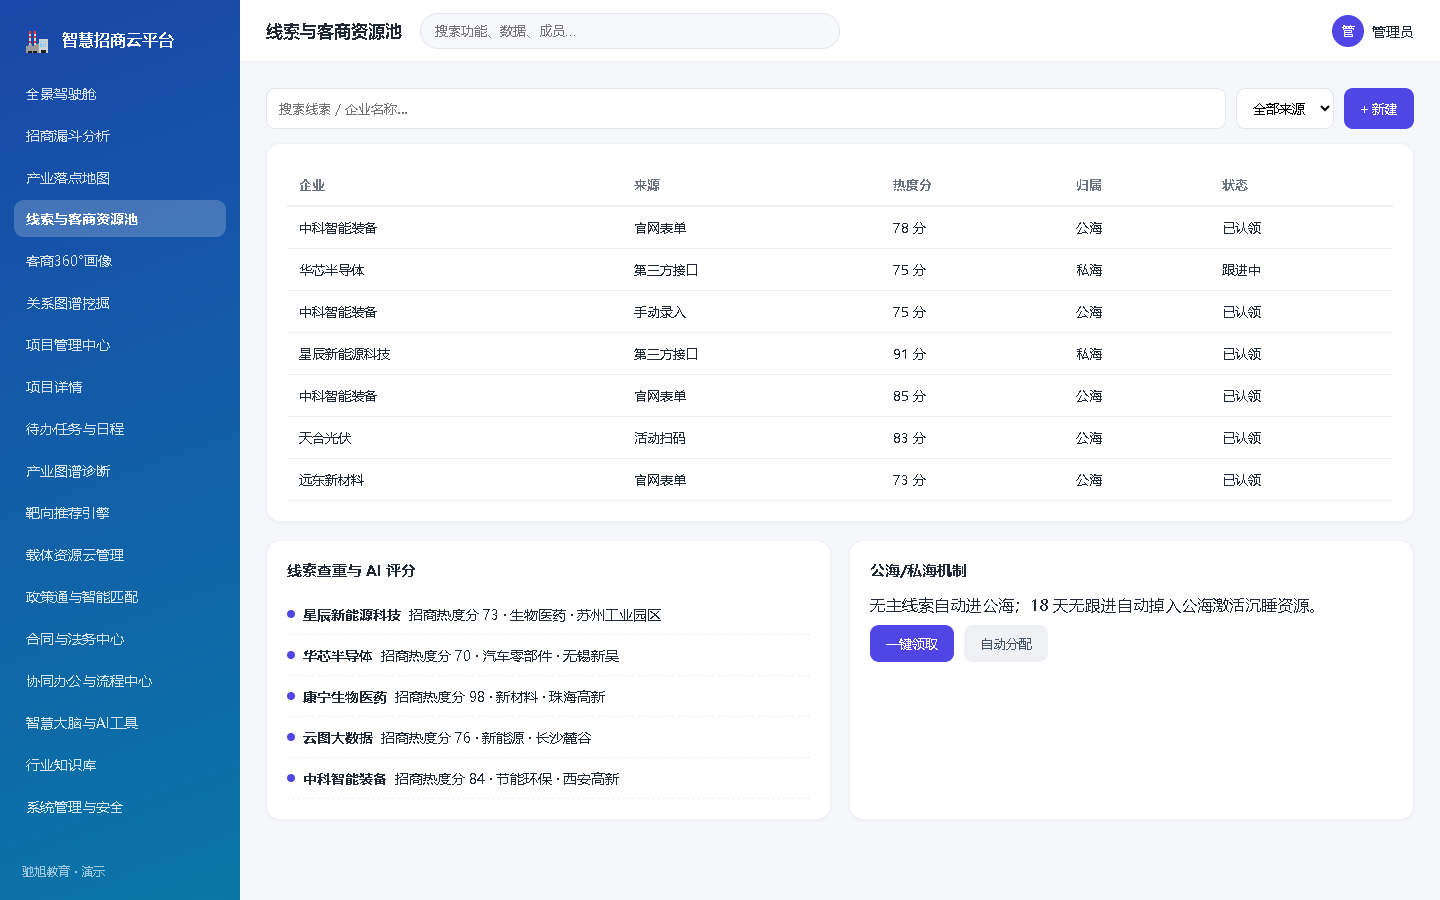The width and height of the screenshot is (1440, 900).
Task: Click the + 新建 button
Action: pos(1379,109)
